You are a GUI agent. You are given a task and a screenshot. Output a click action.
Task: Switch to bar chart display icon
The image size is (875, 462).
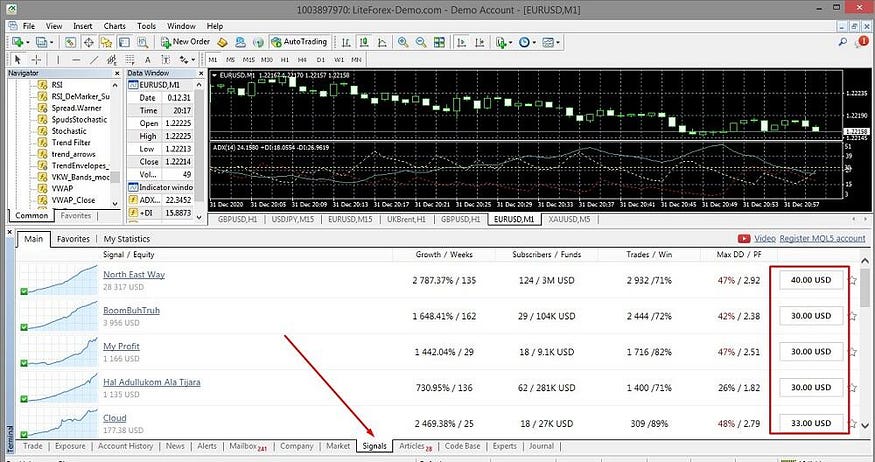pyautogui.click(x=346, y=42)
